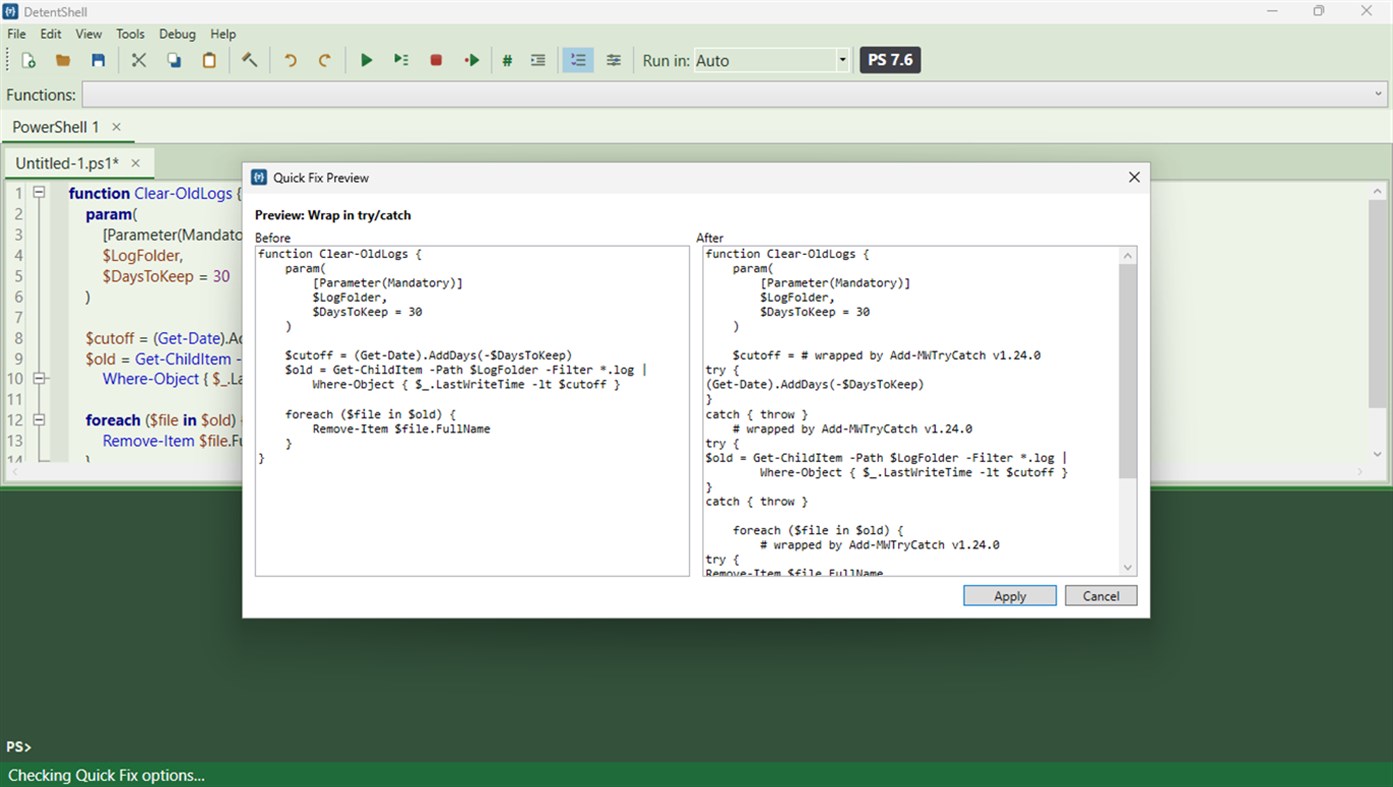
Task: Collapse the foreach fold at line 12
Action: pyautogui.click(x=39, y=420)
